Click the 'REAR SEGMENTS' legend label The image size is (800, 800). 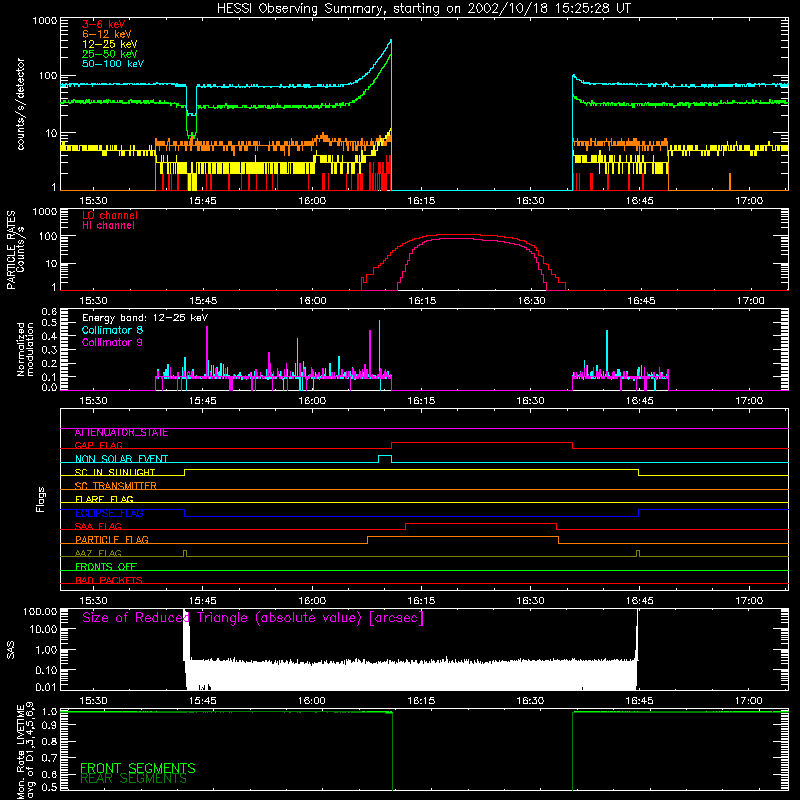click(134, 779)
